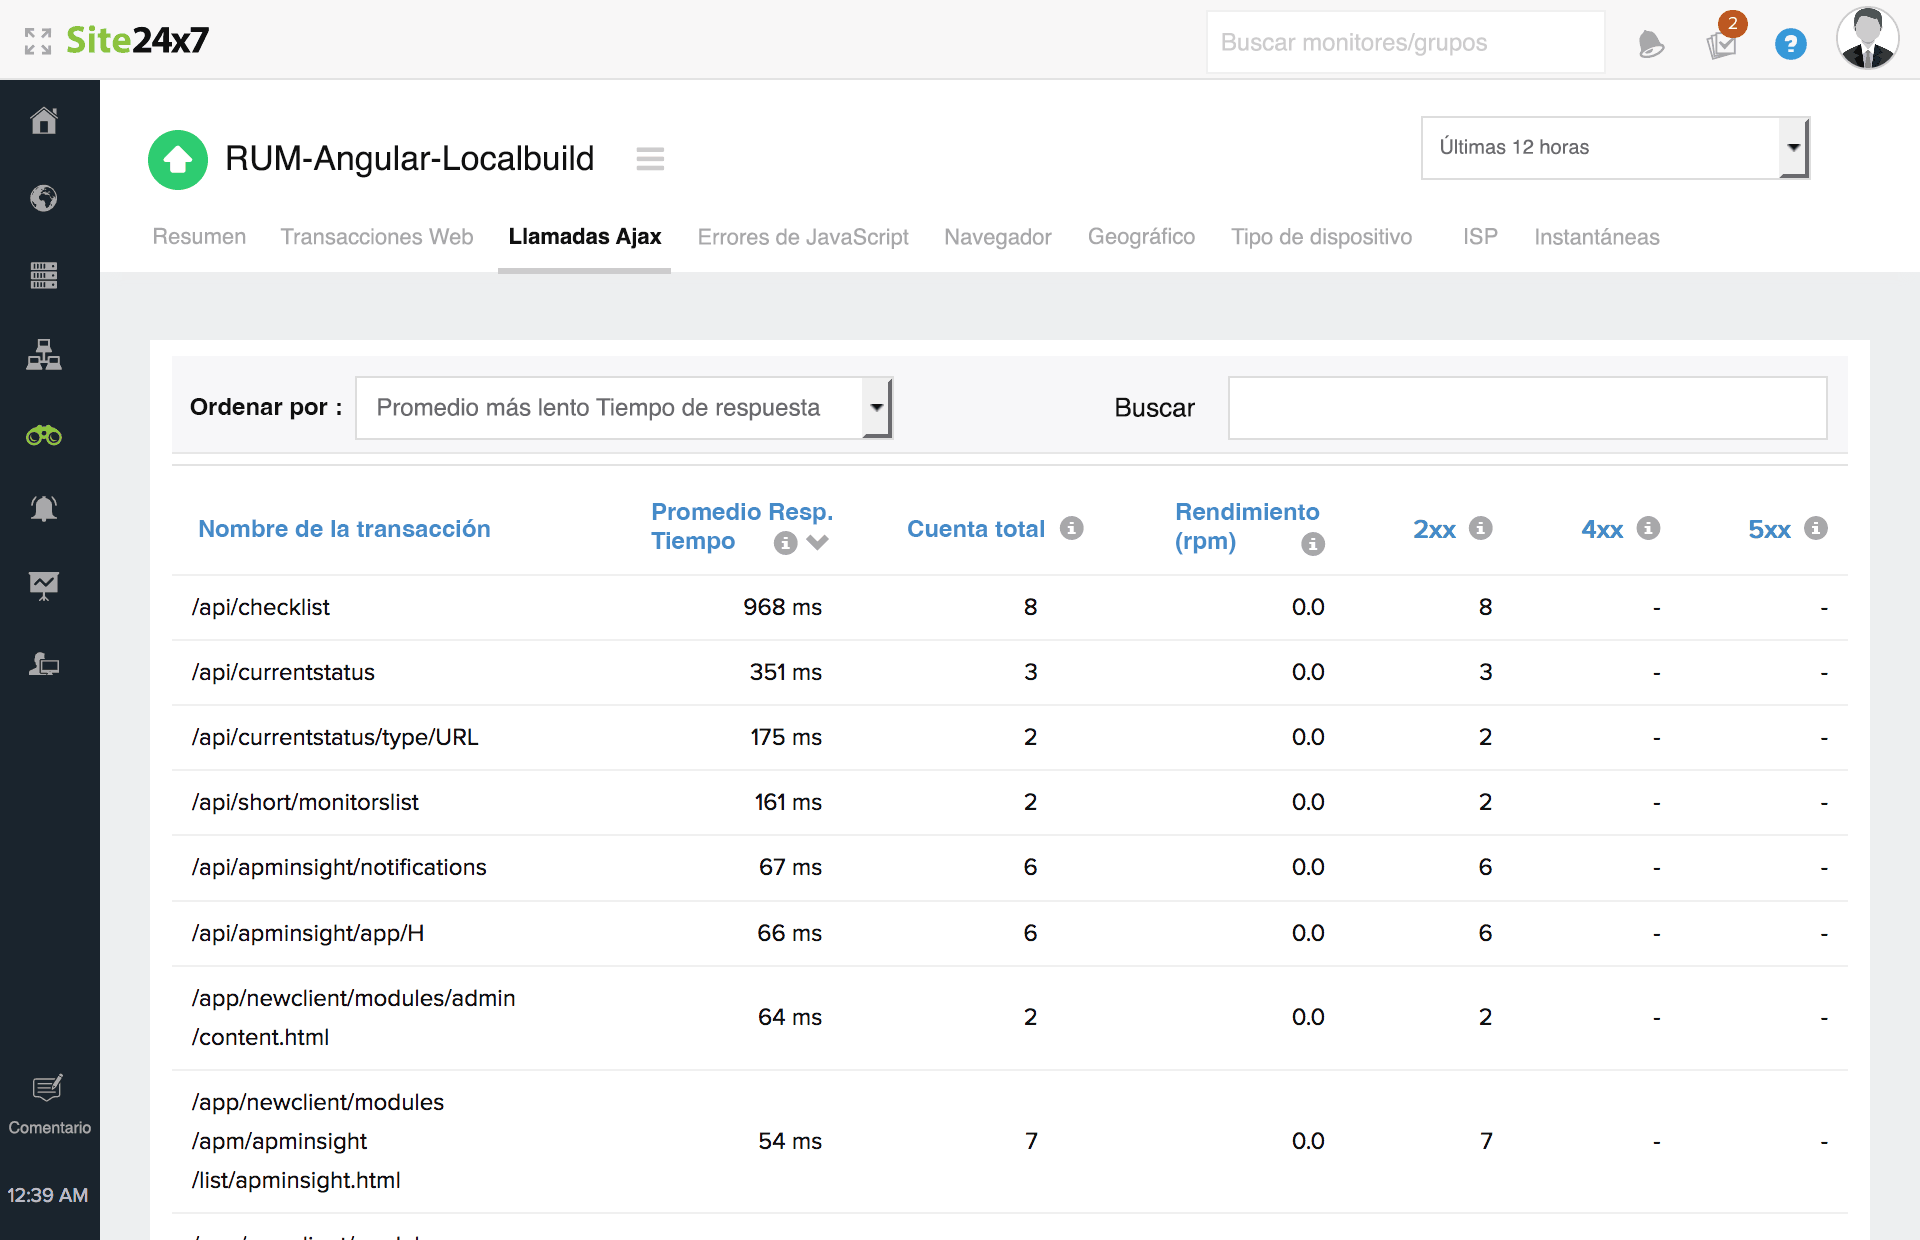The image size is (1920, 1240).
Task: Click the globe web monitors icon
Action: click(x=44, y=198)
